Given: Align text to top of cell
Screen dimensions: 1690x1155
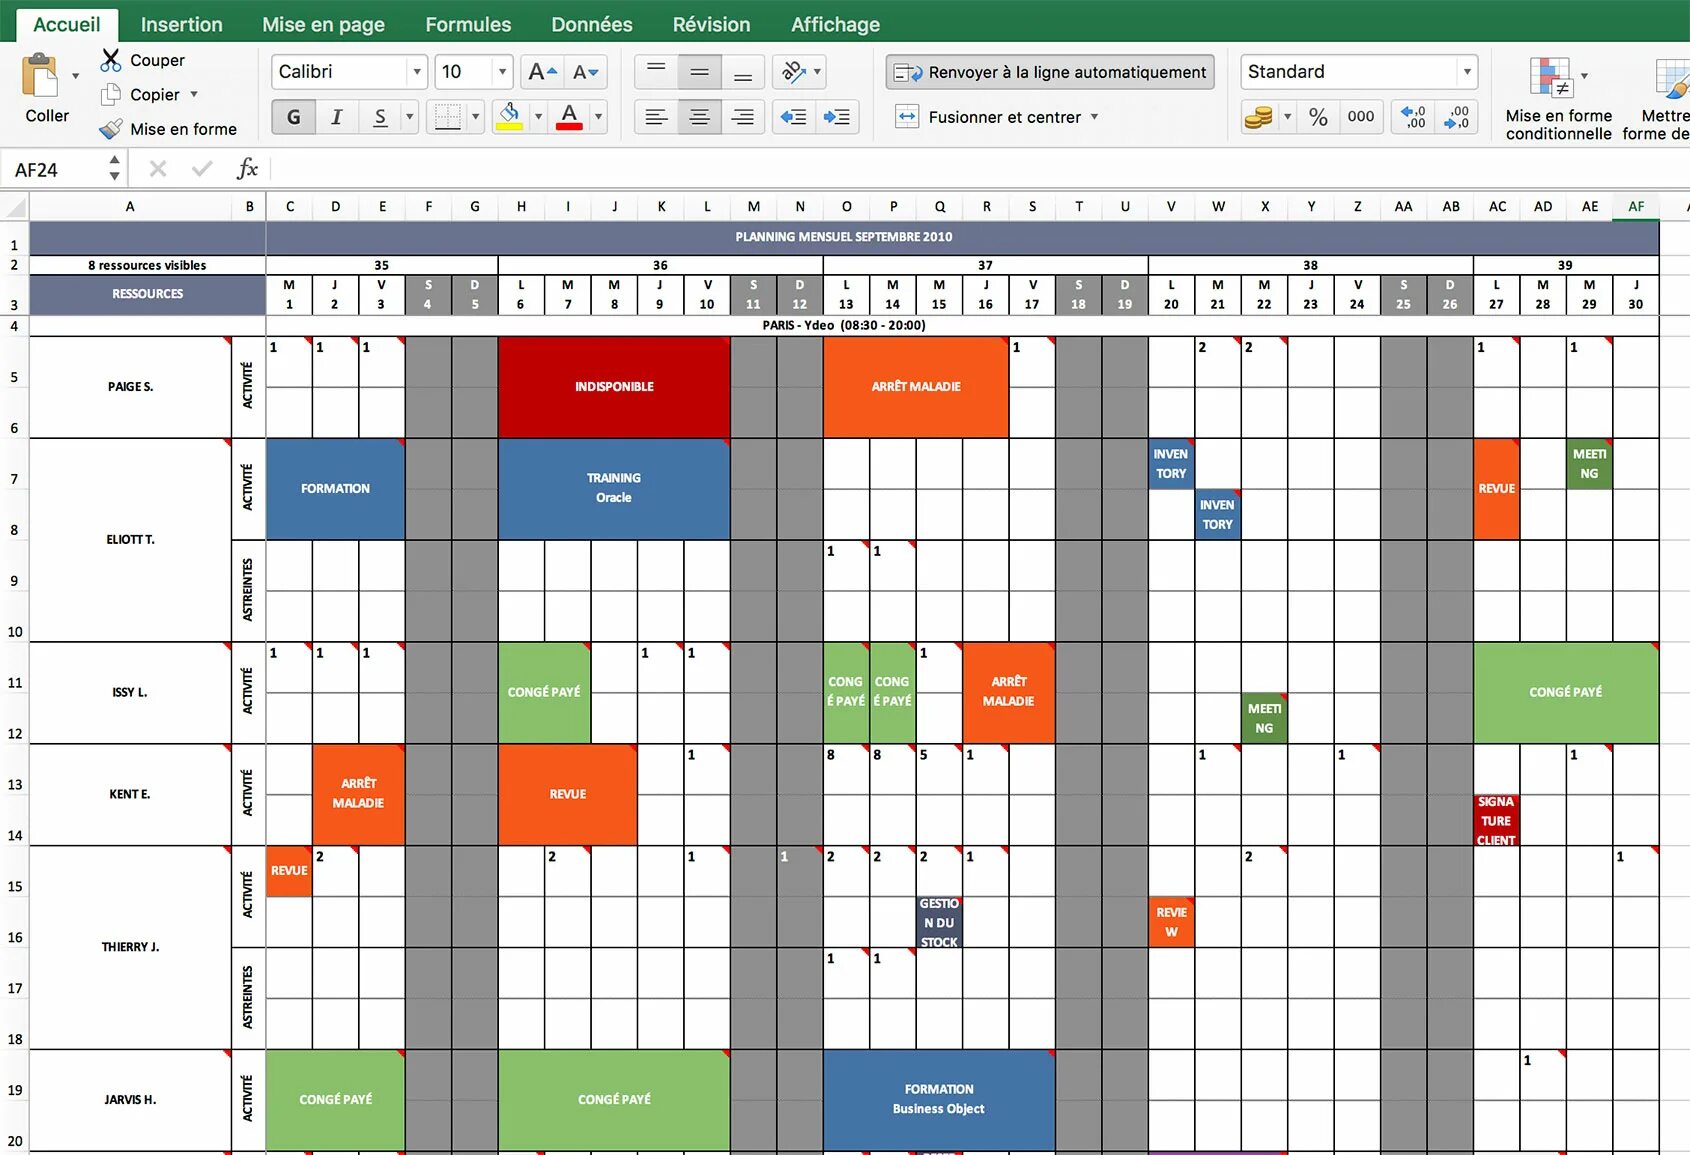Looking at the screenshot, I should tap(656, 72).
